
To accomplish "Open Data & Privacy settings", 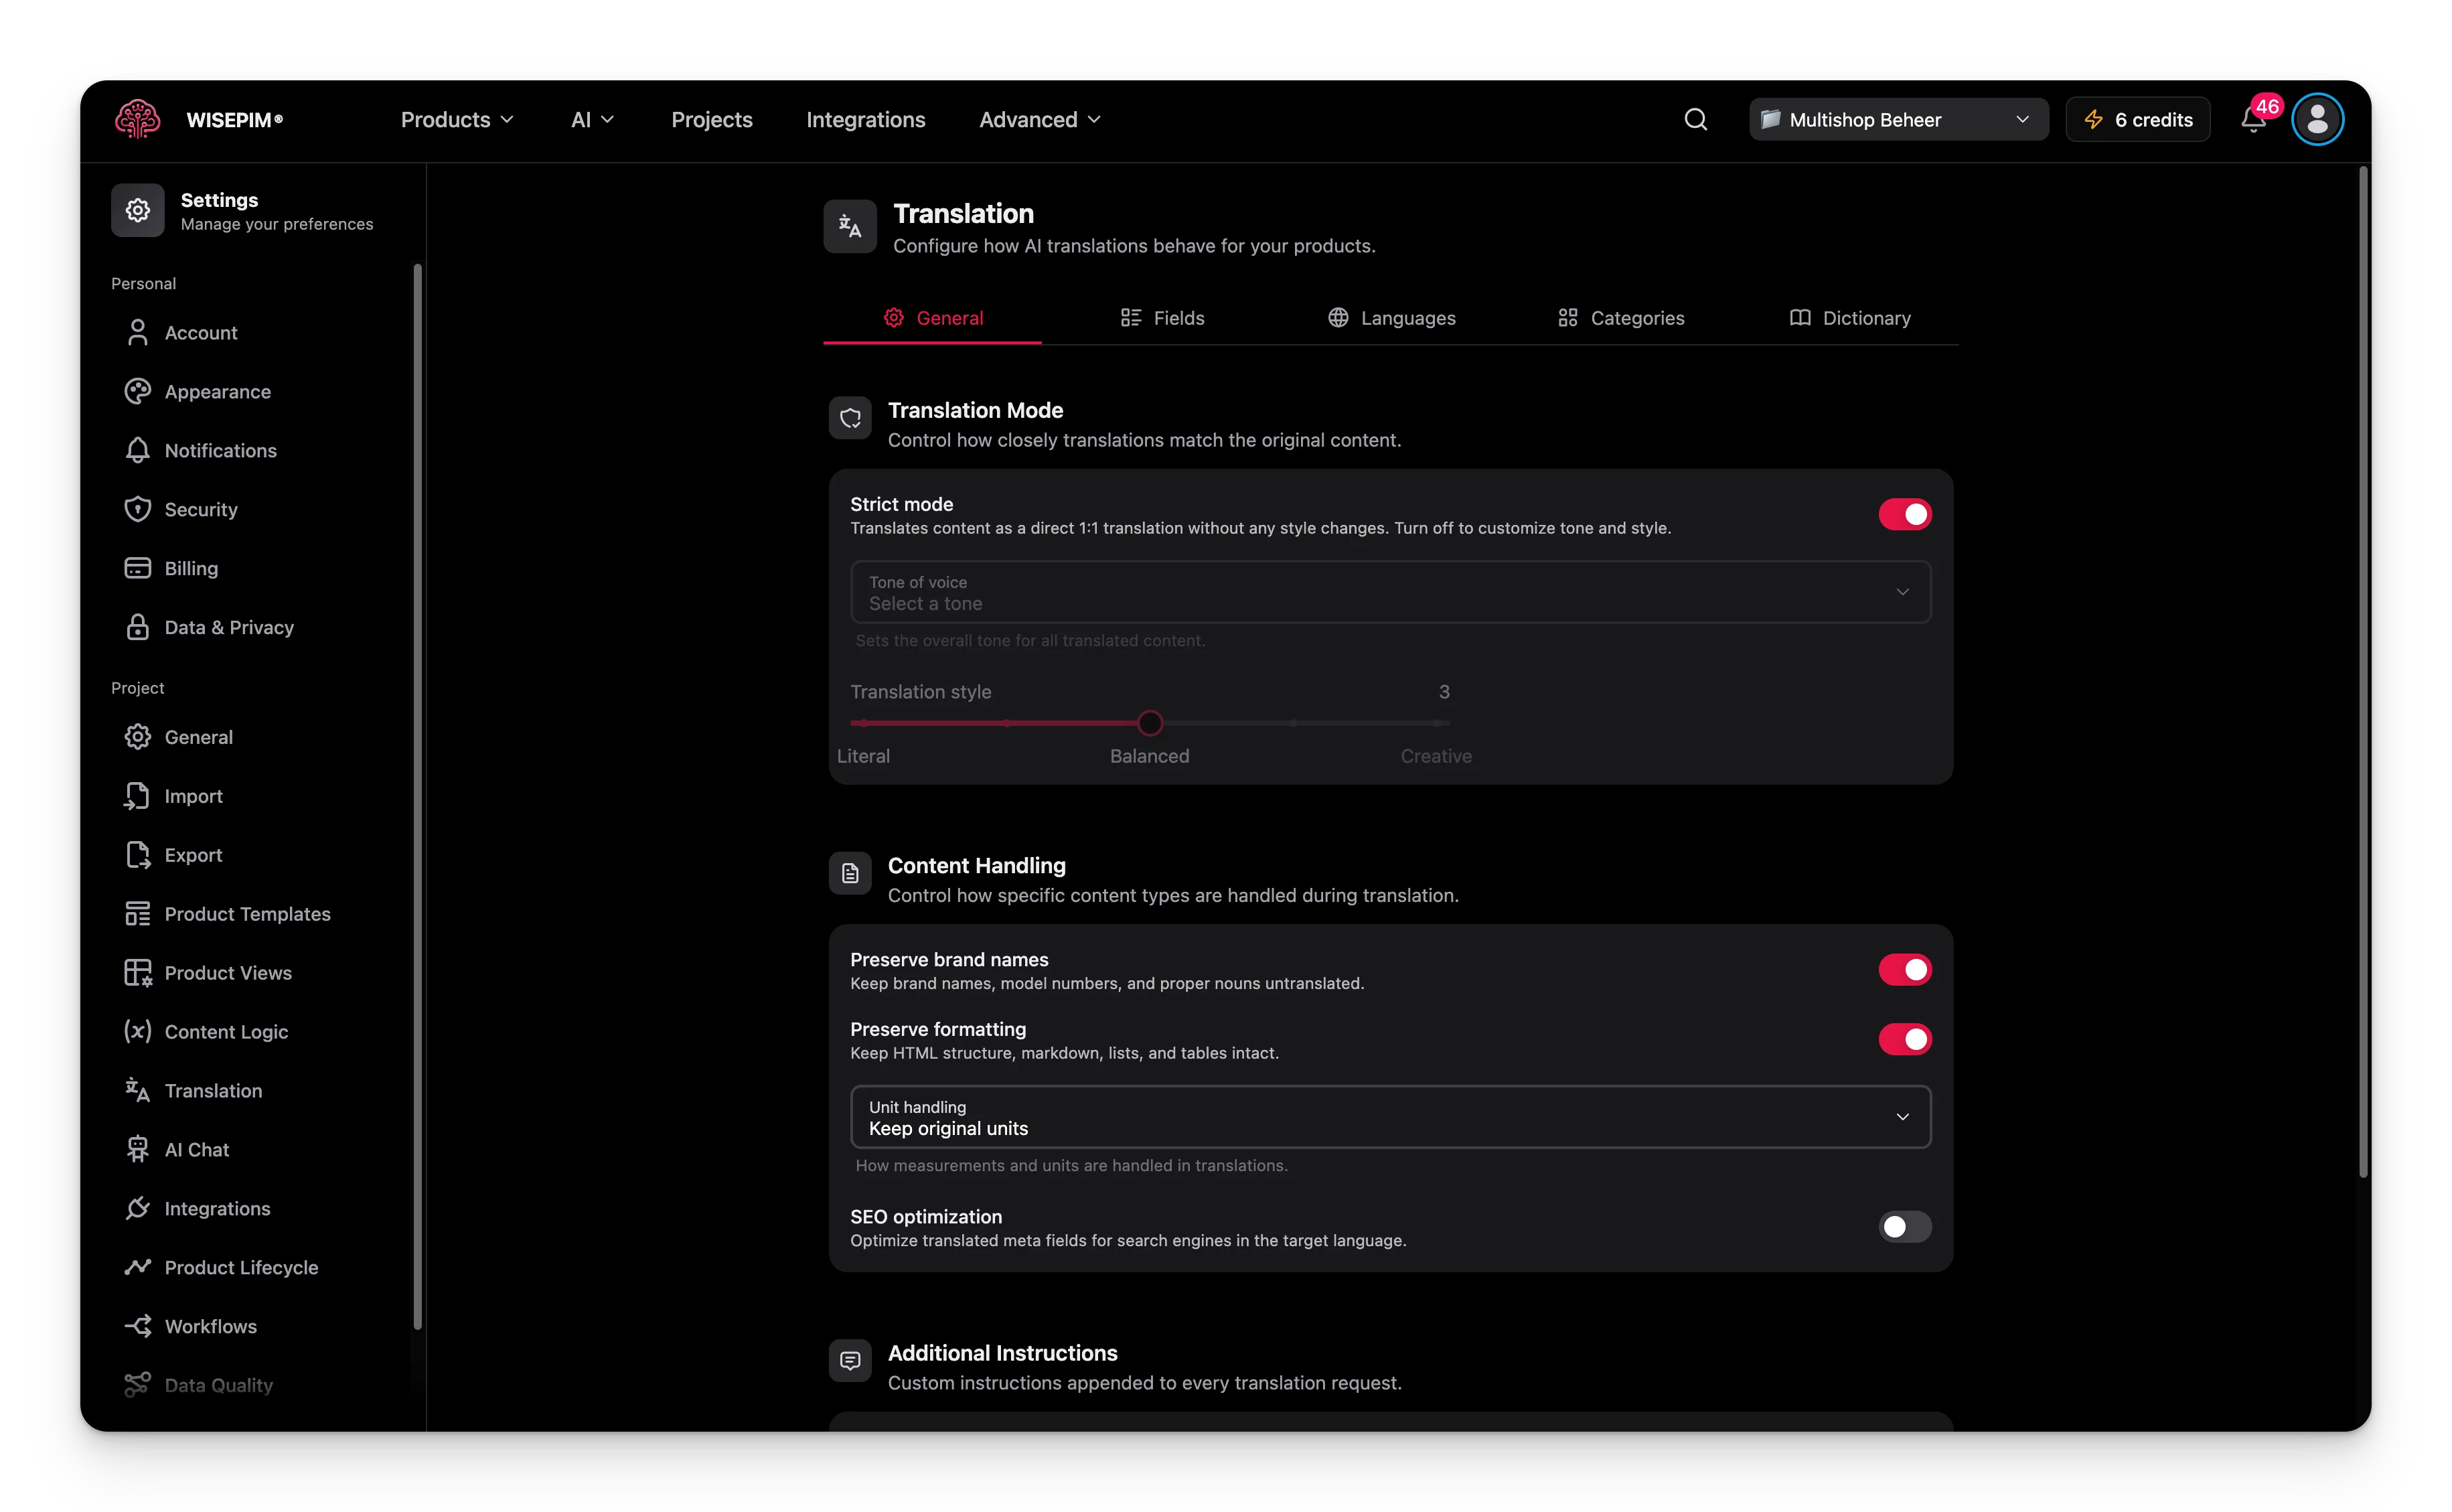I will tap(229, 627).
